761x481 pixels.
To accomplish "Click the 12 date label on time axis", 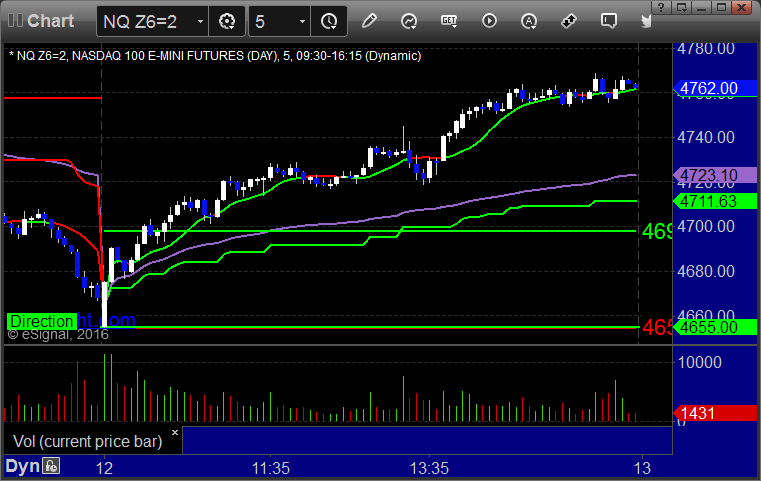I will pos(104,468).
